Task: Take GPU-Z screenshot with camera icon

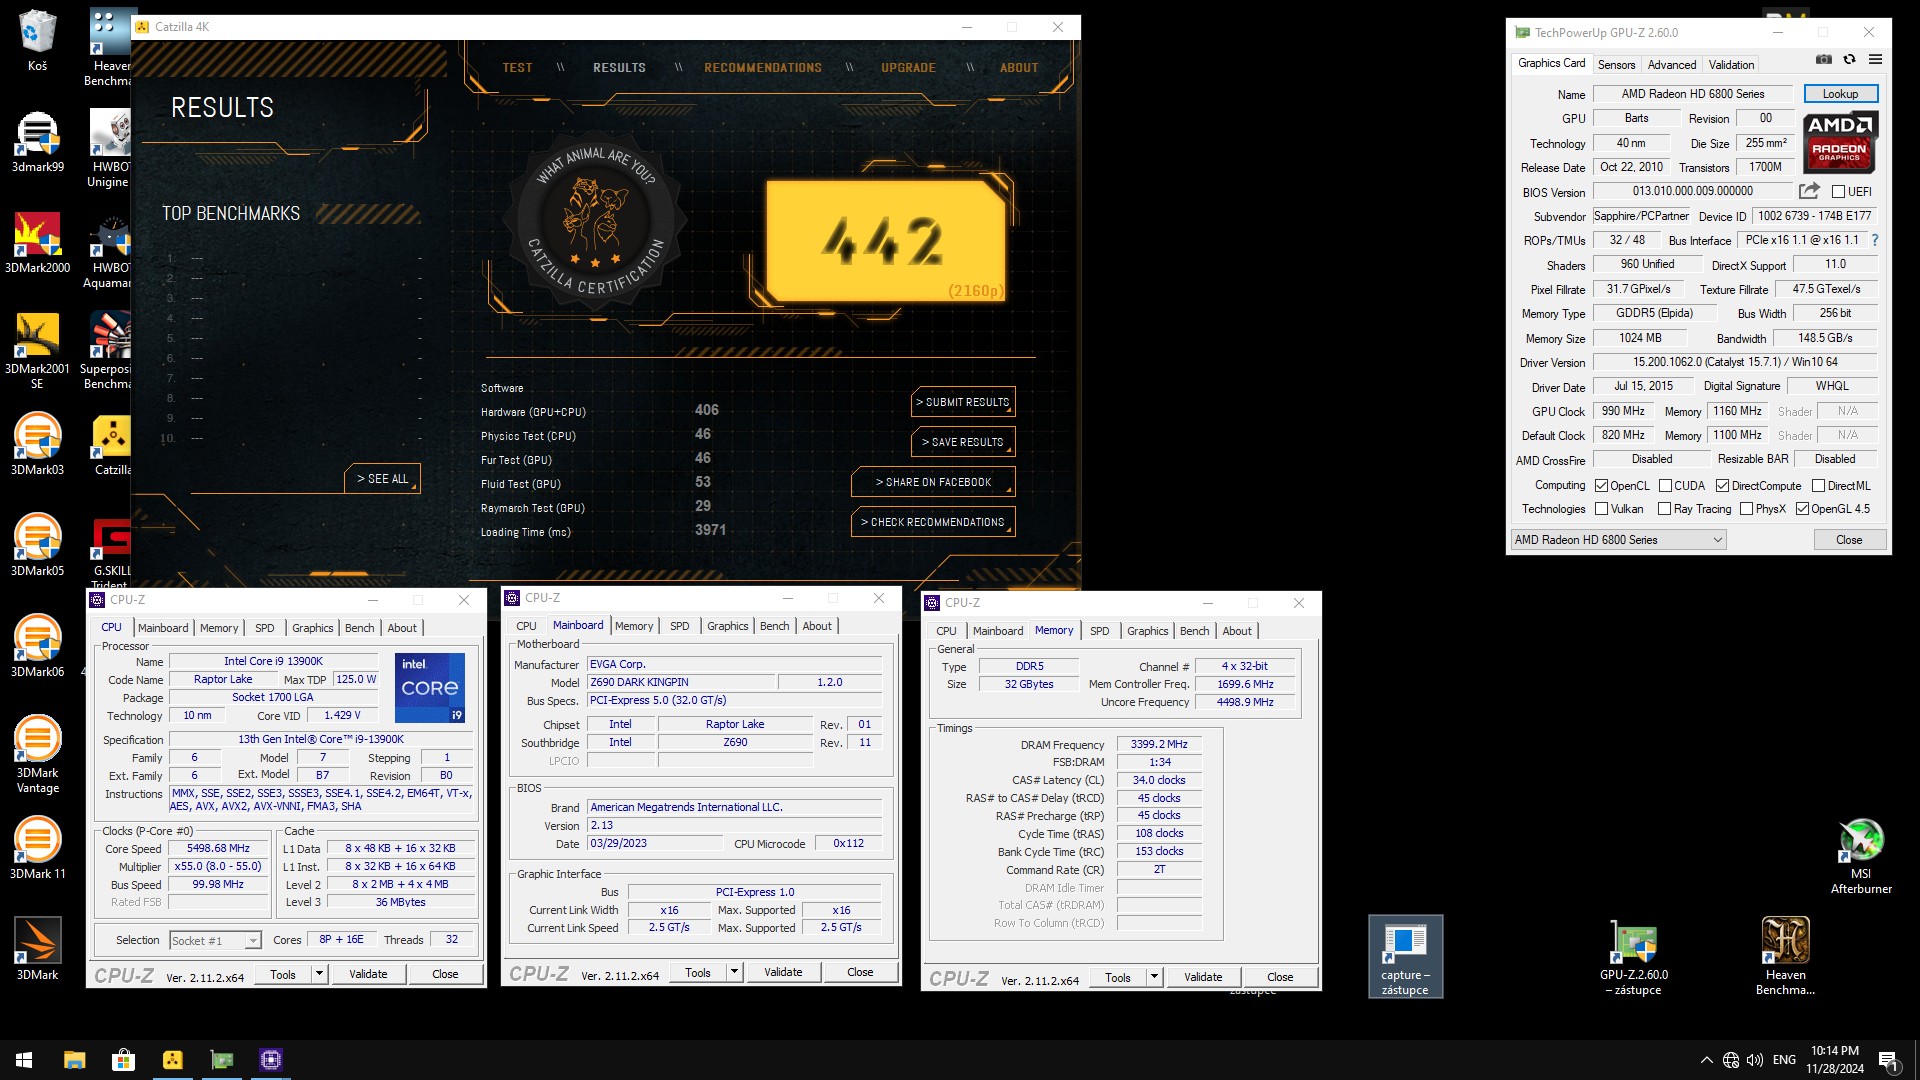Action: 1824,60
